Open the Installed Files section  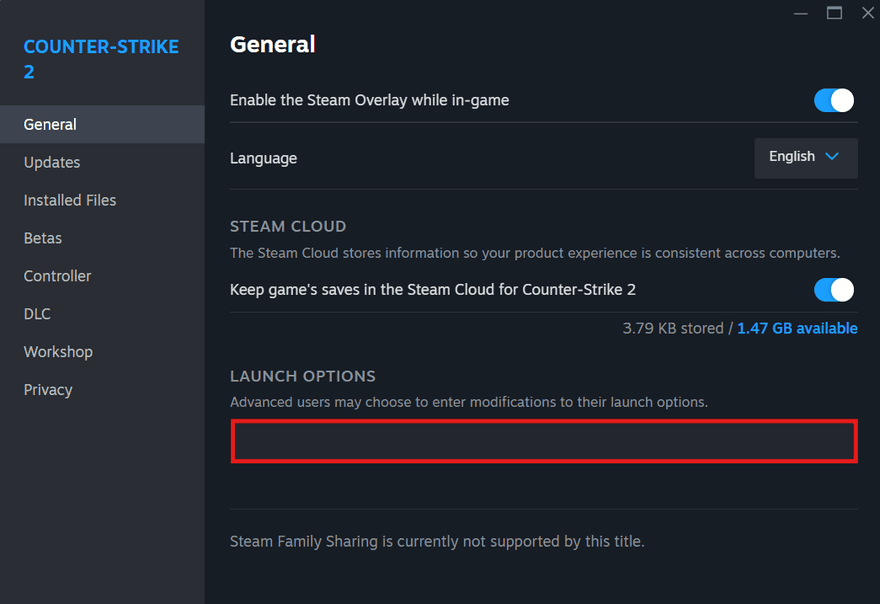pyautogui.click(x=69, y=200)
